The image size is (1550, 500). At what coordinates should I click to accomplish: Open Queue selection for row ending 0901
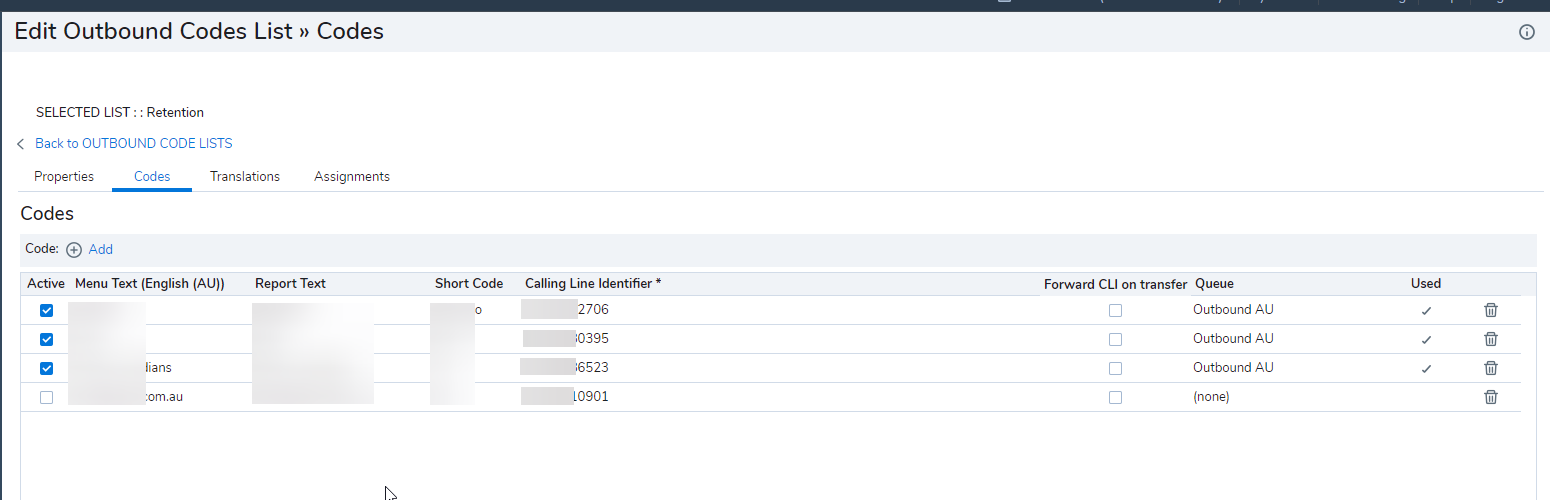1211,397
